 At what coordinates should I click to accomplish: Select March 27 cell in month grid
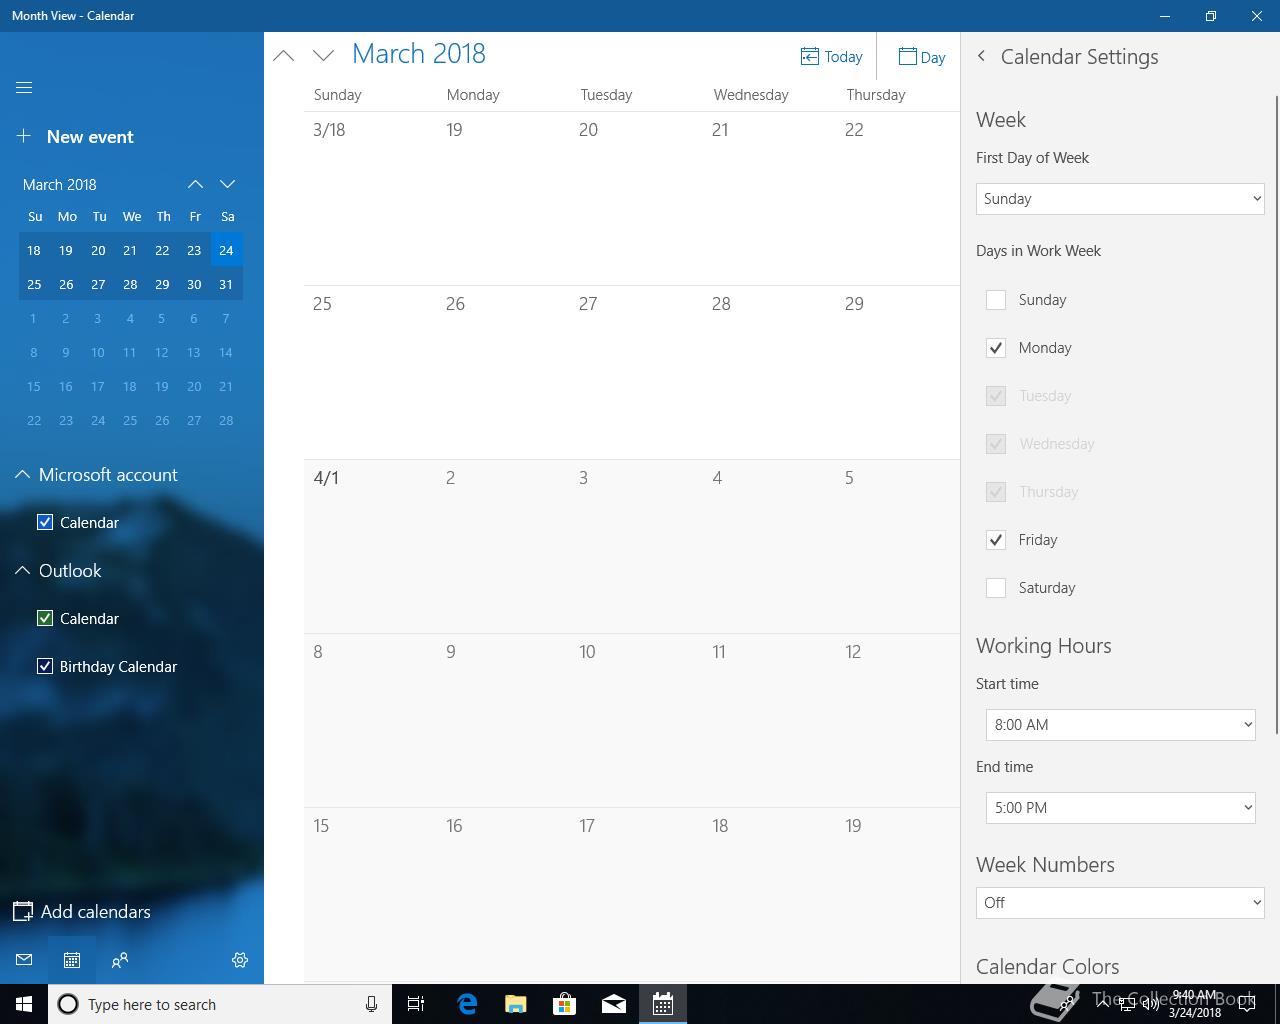pos(637,373)
